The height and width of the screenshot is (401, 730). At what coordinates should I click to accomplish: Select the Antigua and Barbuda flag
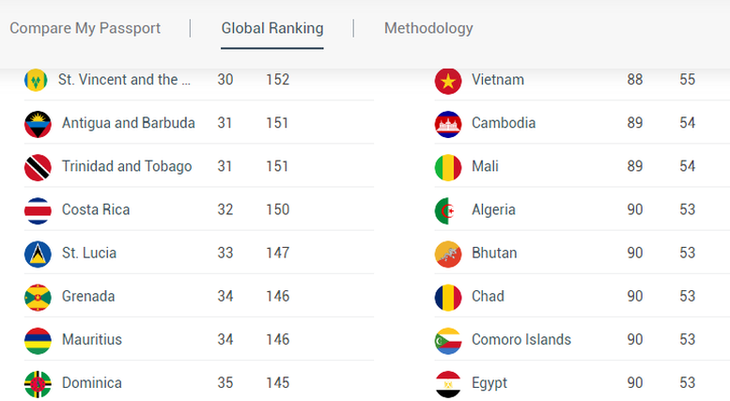pyautogui.click(x=37, y=124)
